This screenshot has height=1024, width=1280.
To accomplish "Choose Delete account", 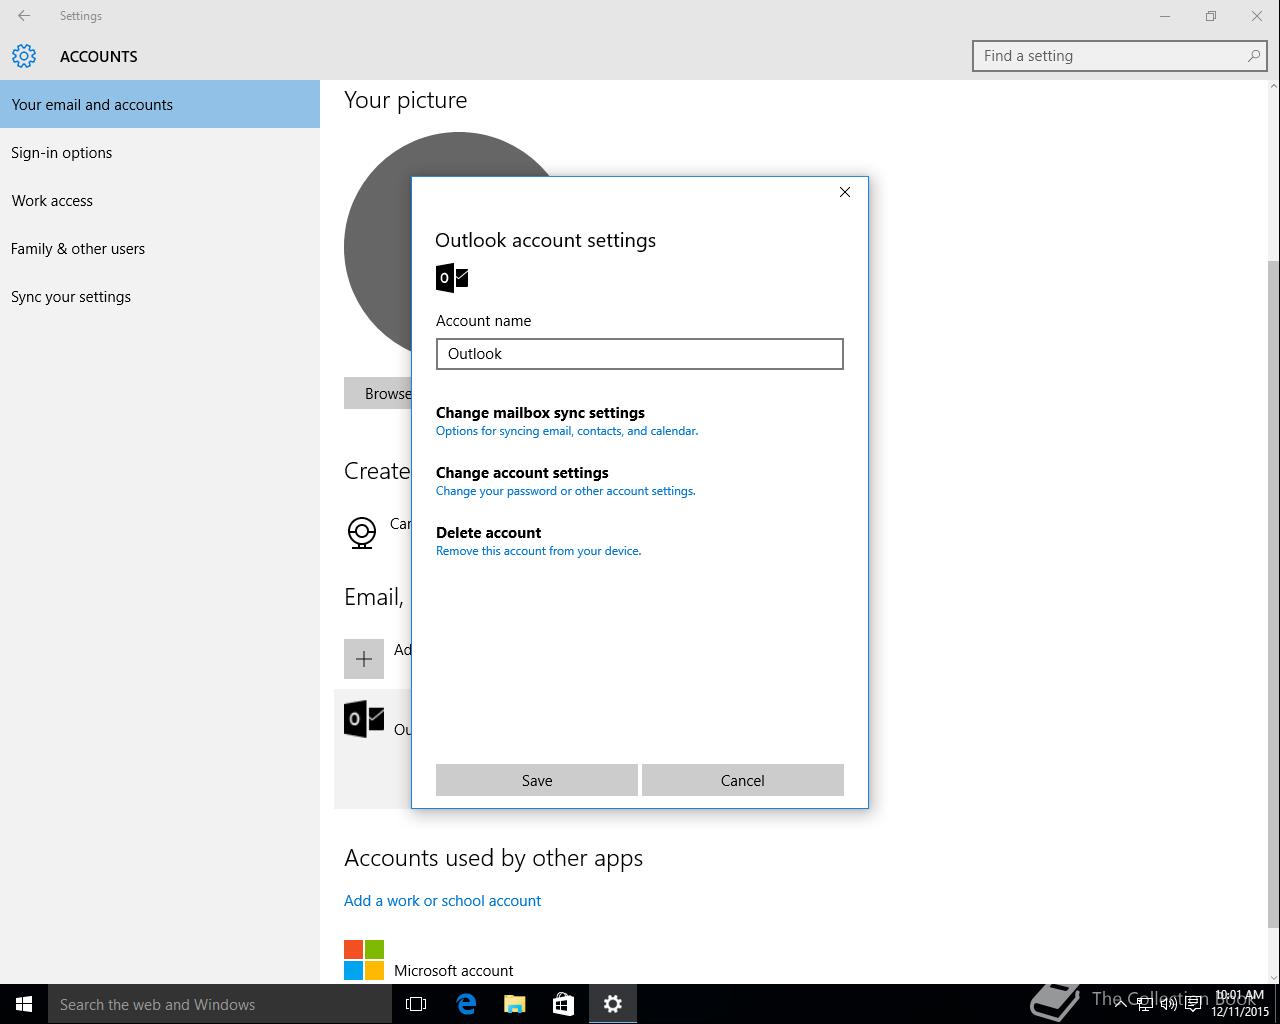I will (538, 541).
